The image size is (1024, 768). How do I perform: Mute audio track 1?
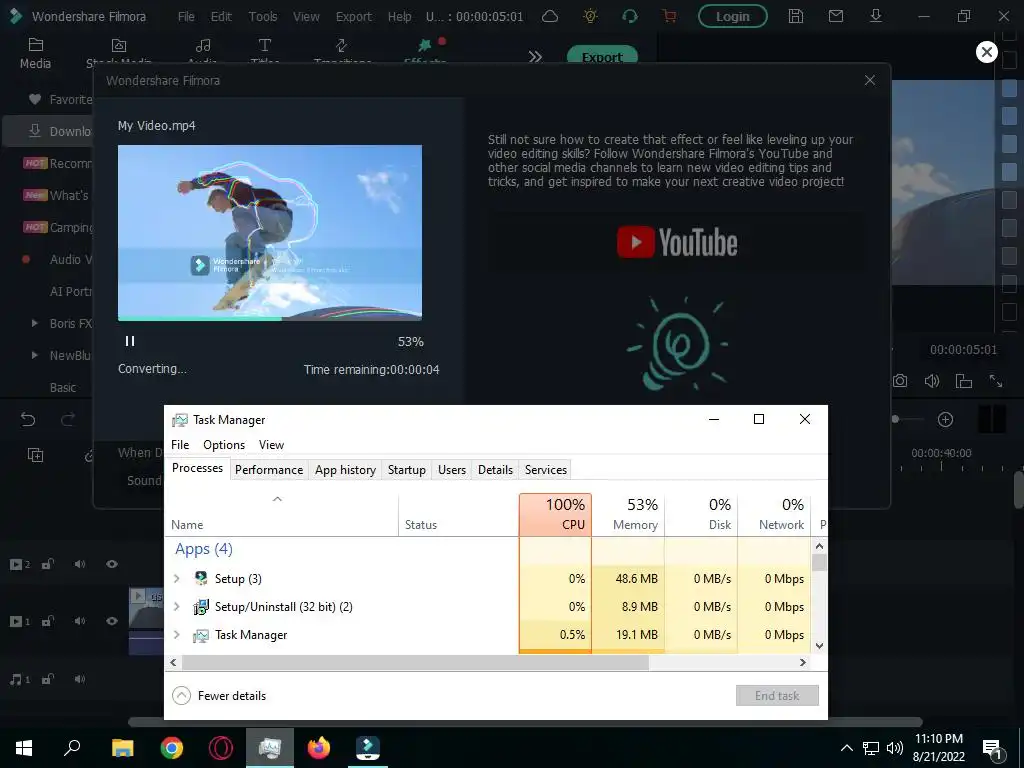click(80, 679)
